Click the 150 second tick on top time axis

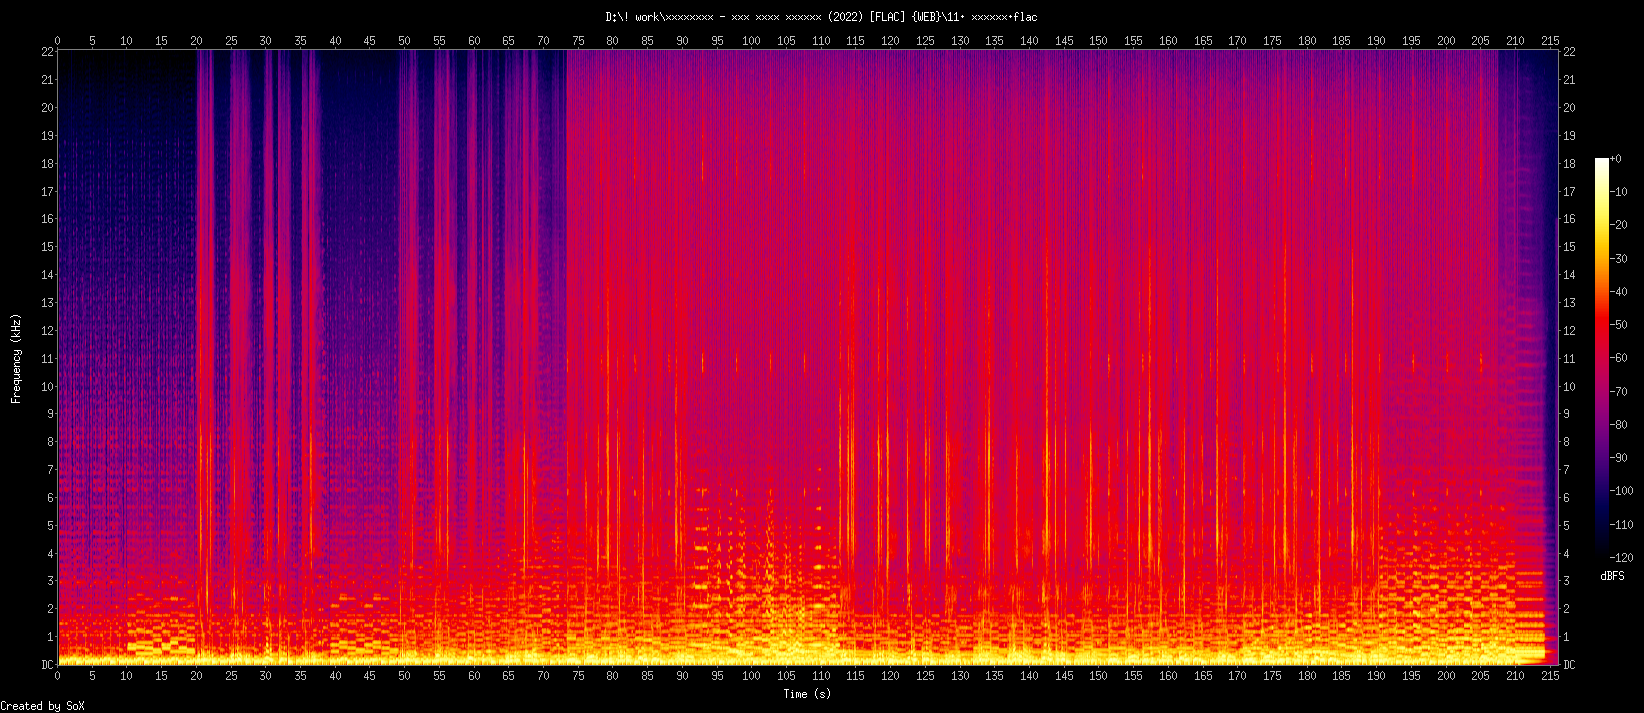(x=1098, y=41)
